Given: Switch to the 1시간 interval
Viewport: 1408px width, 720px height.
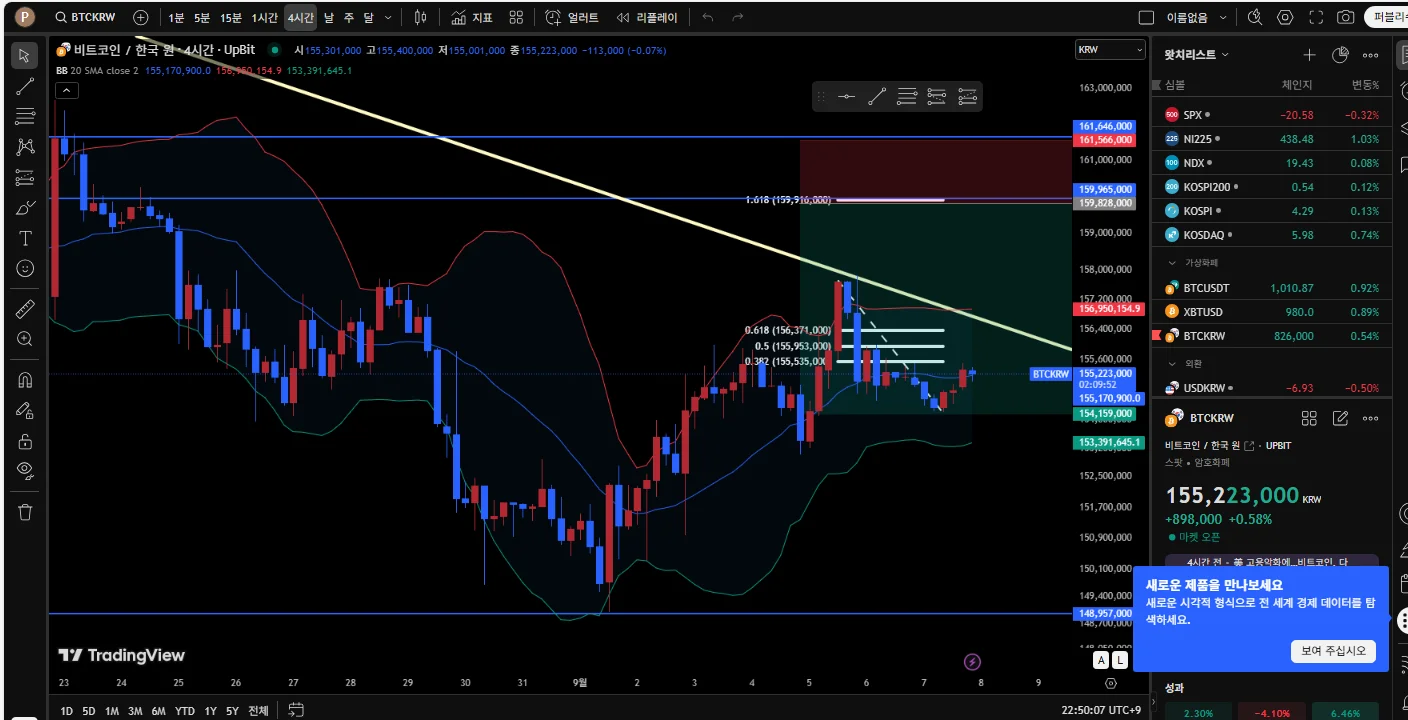Looking at the screenshot, I should [x=265, y=17].
